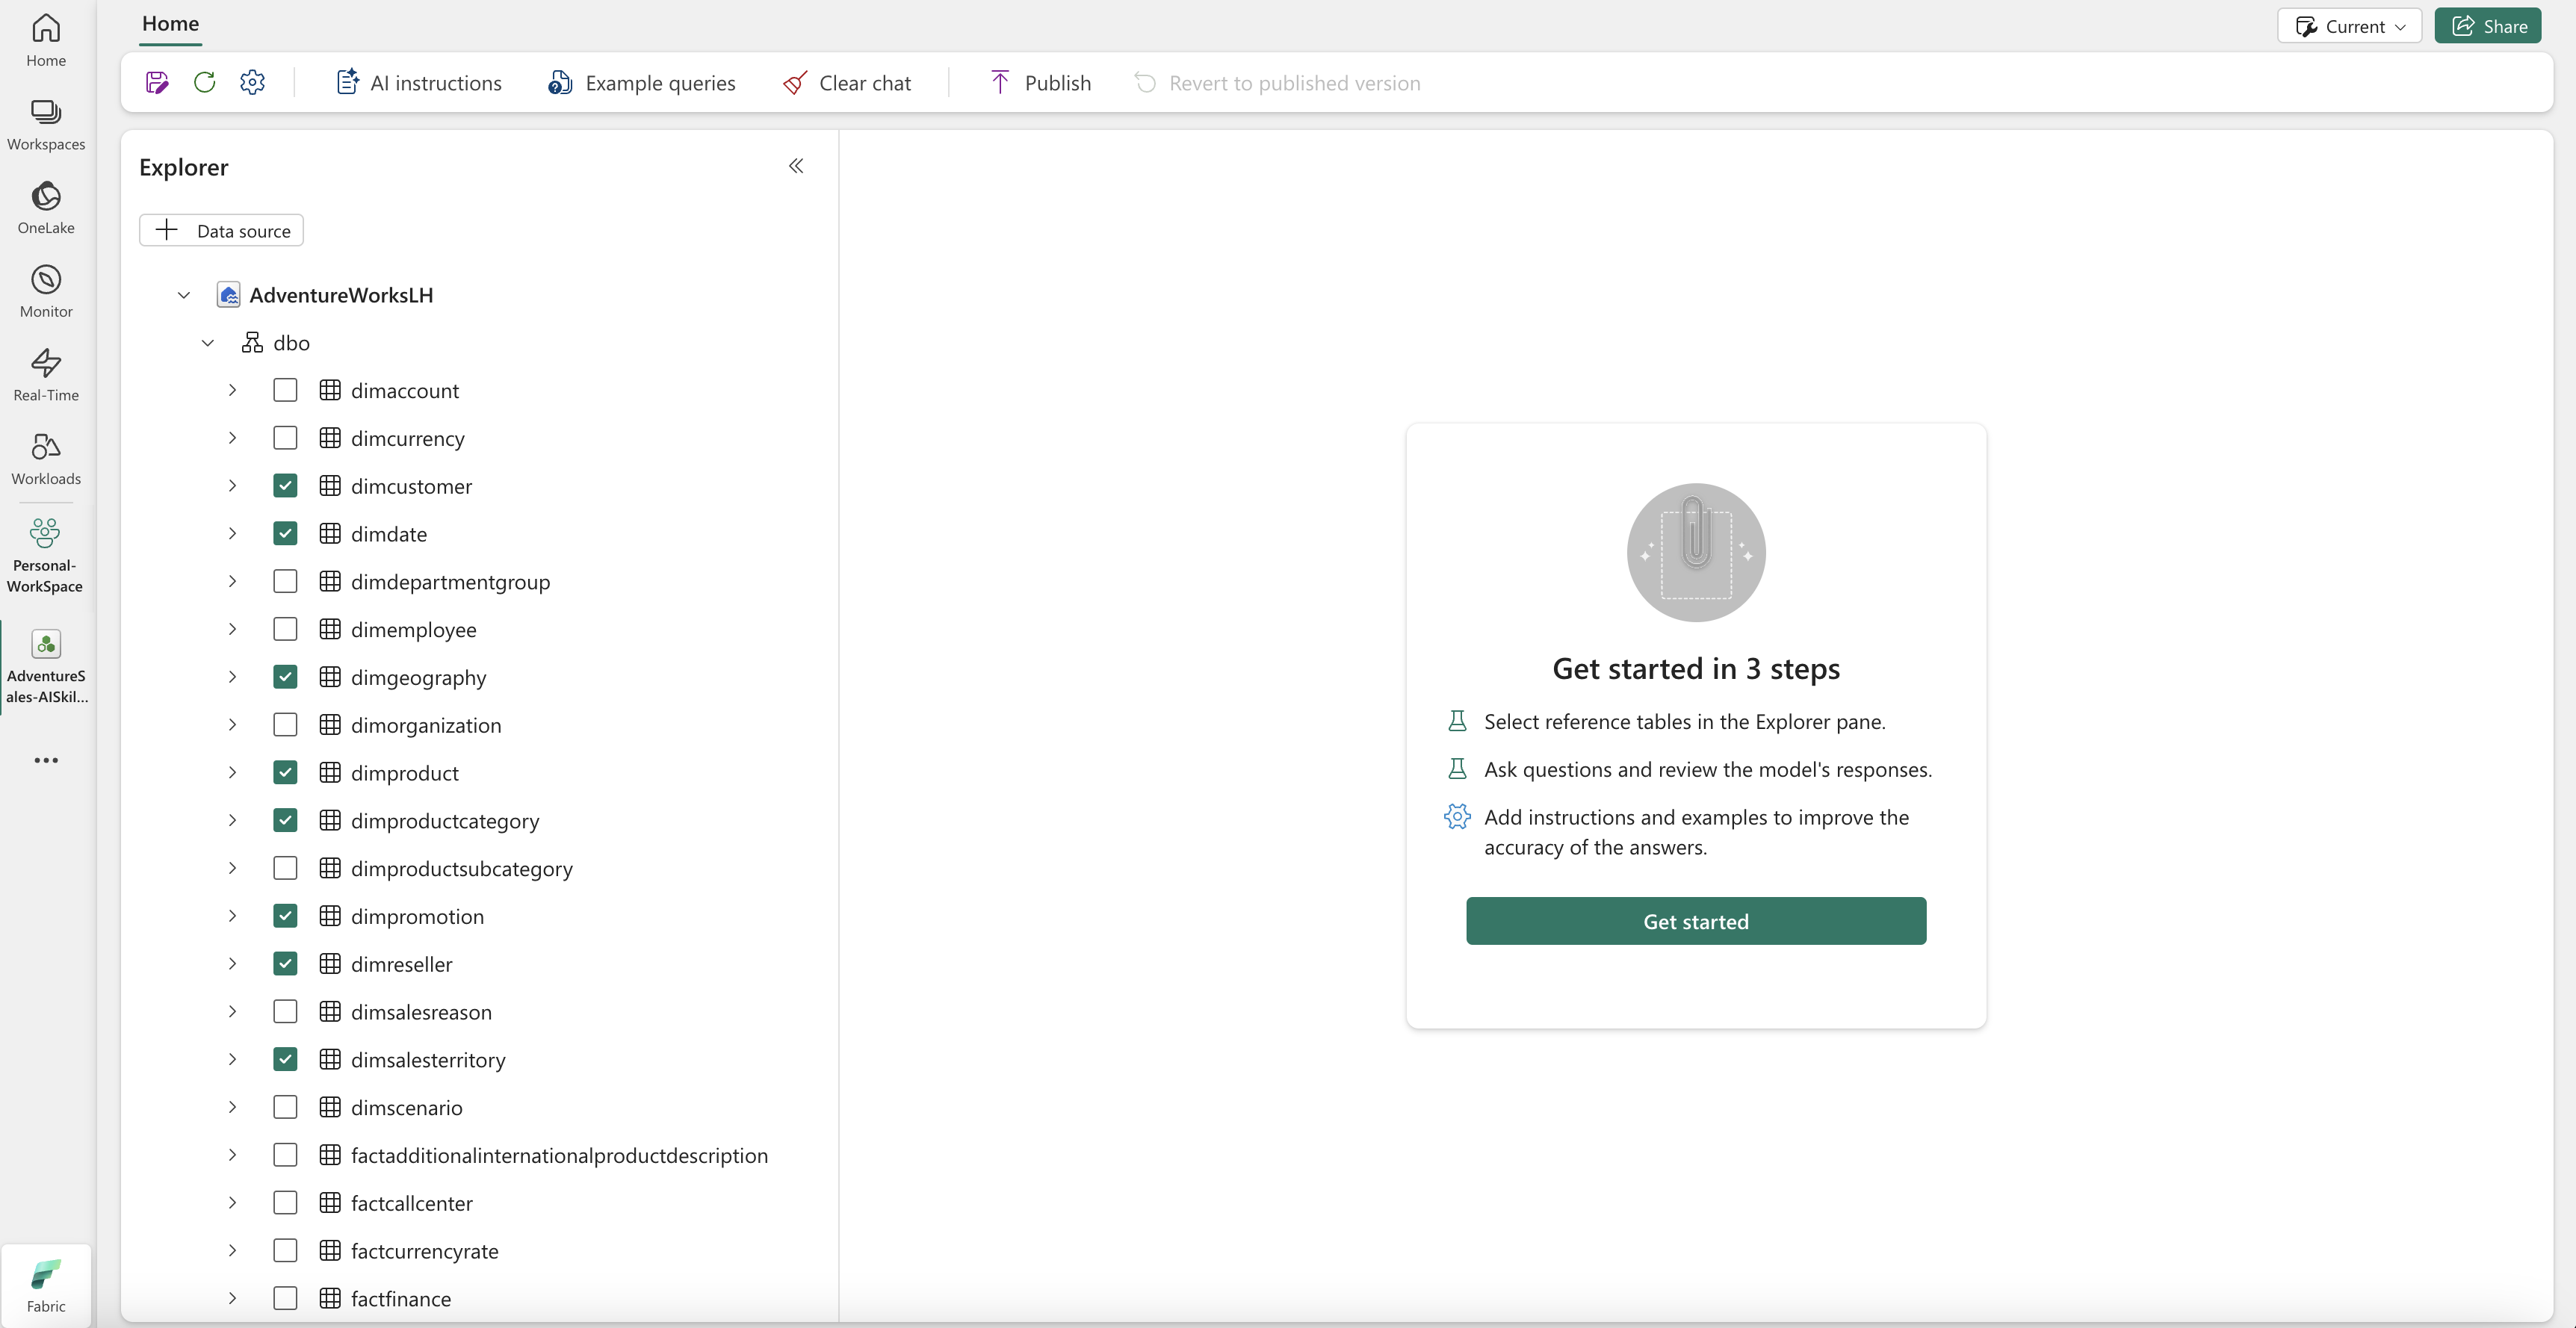Refresh using the refresh icon
Screen dimensions: 2576x1328
pyautogui.click(x=204, y=82)
